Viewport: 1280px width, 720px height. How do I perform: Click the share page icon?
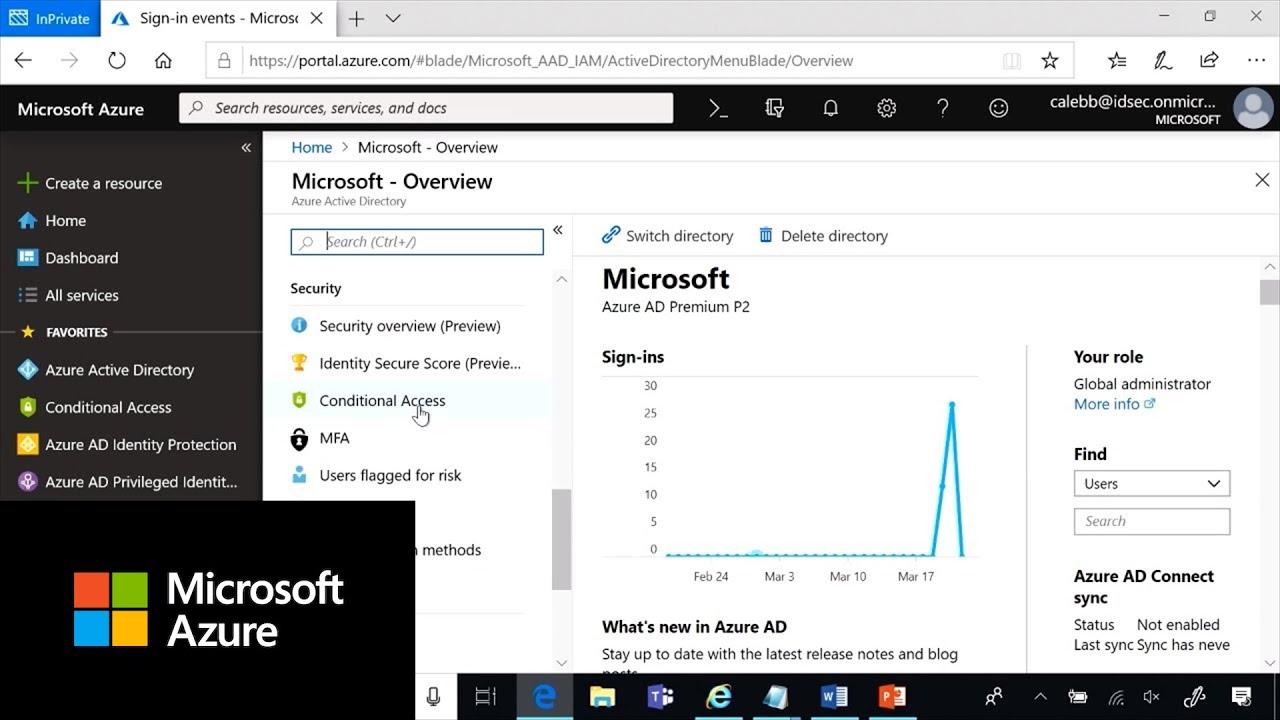[1209, 61]
